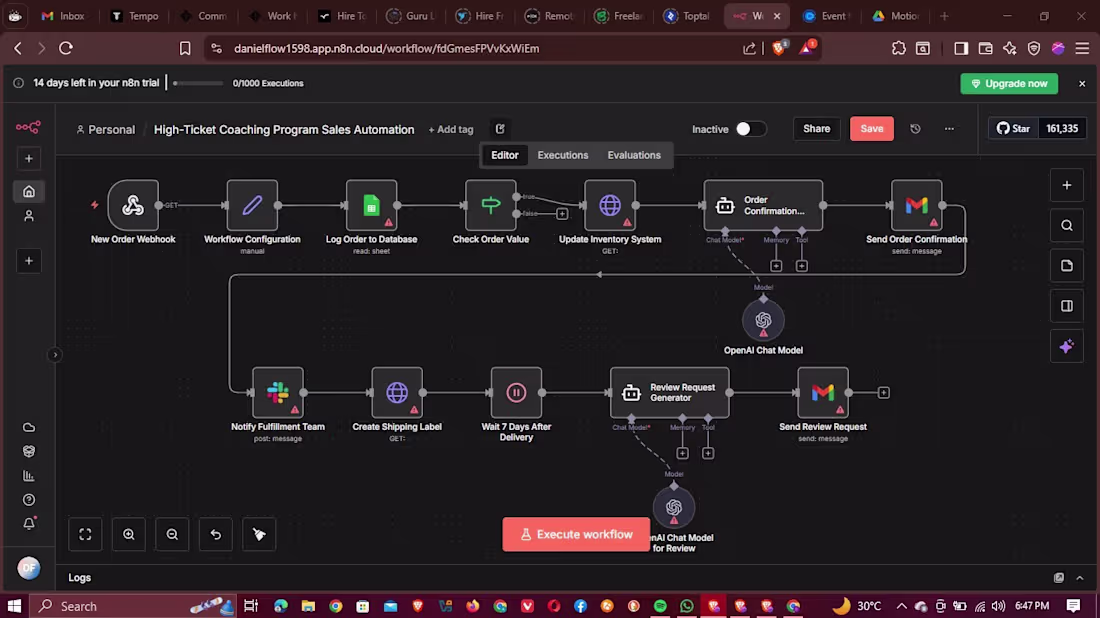
Task: Open the DF user avatar menu
Action: (29, 568)
